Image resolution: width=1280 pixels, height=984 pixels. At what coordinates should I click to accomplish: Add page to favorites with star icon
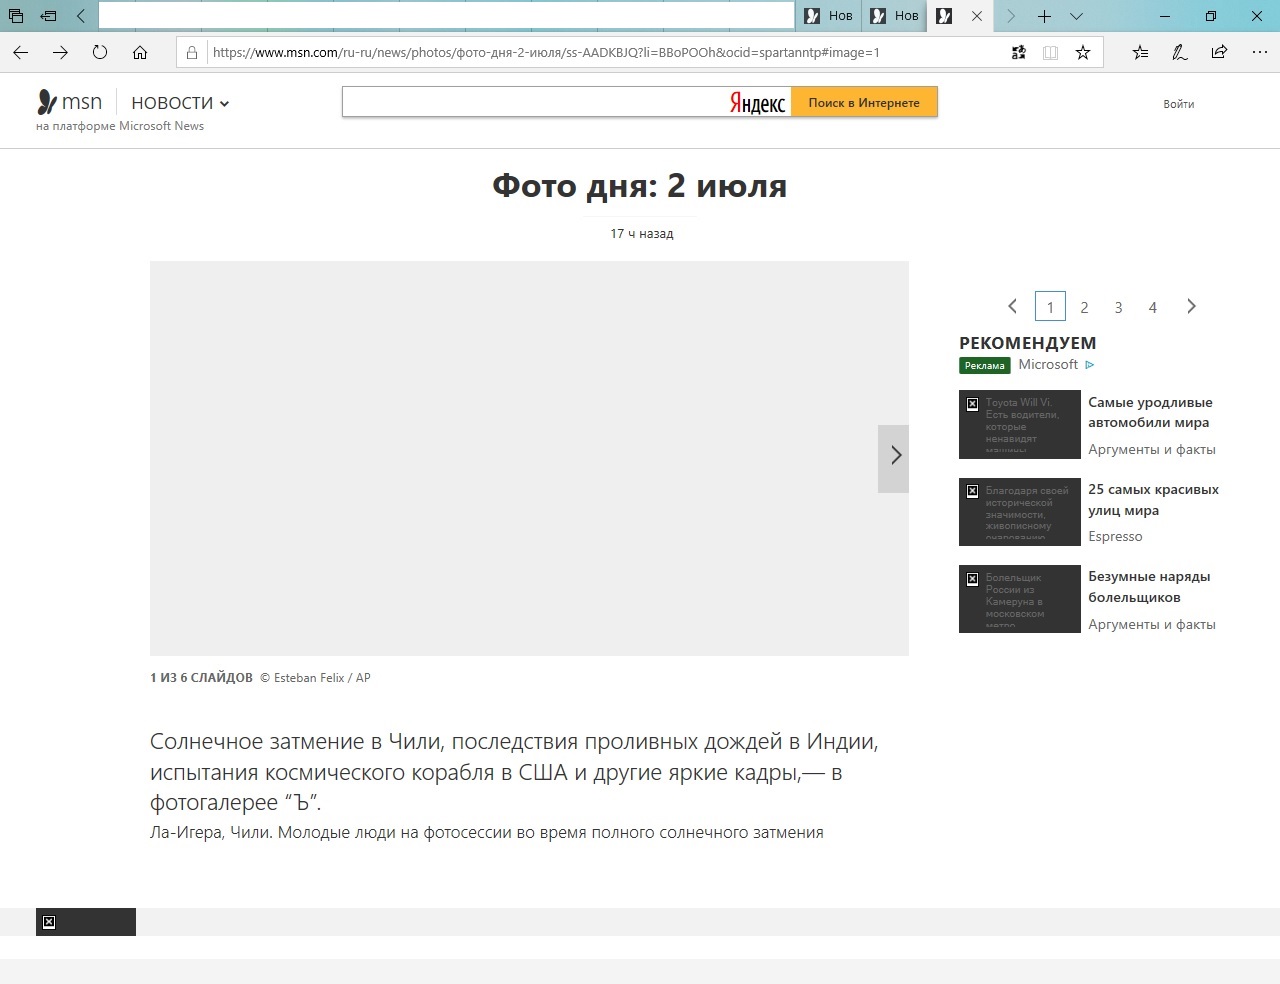pos(1082,53)
